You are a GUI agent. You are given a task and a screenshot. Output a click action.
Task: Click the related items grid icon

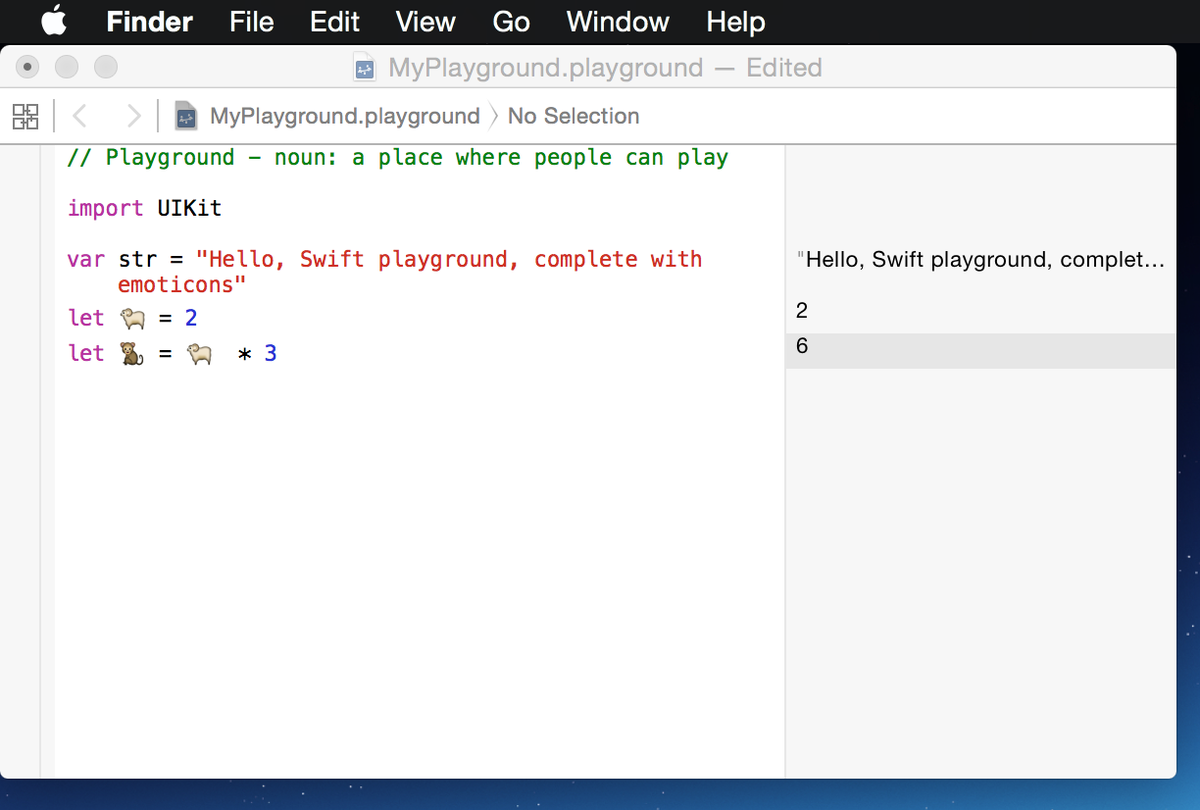coord(25,116)
